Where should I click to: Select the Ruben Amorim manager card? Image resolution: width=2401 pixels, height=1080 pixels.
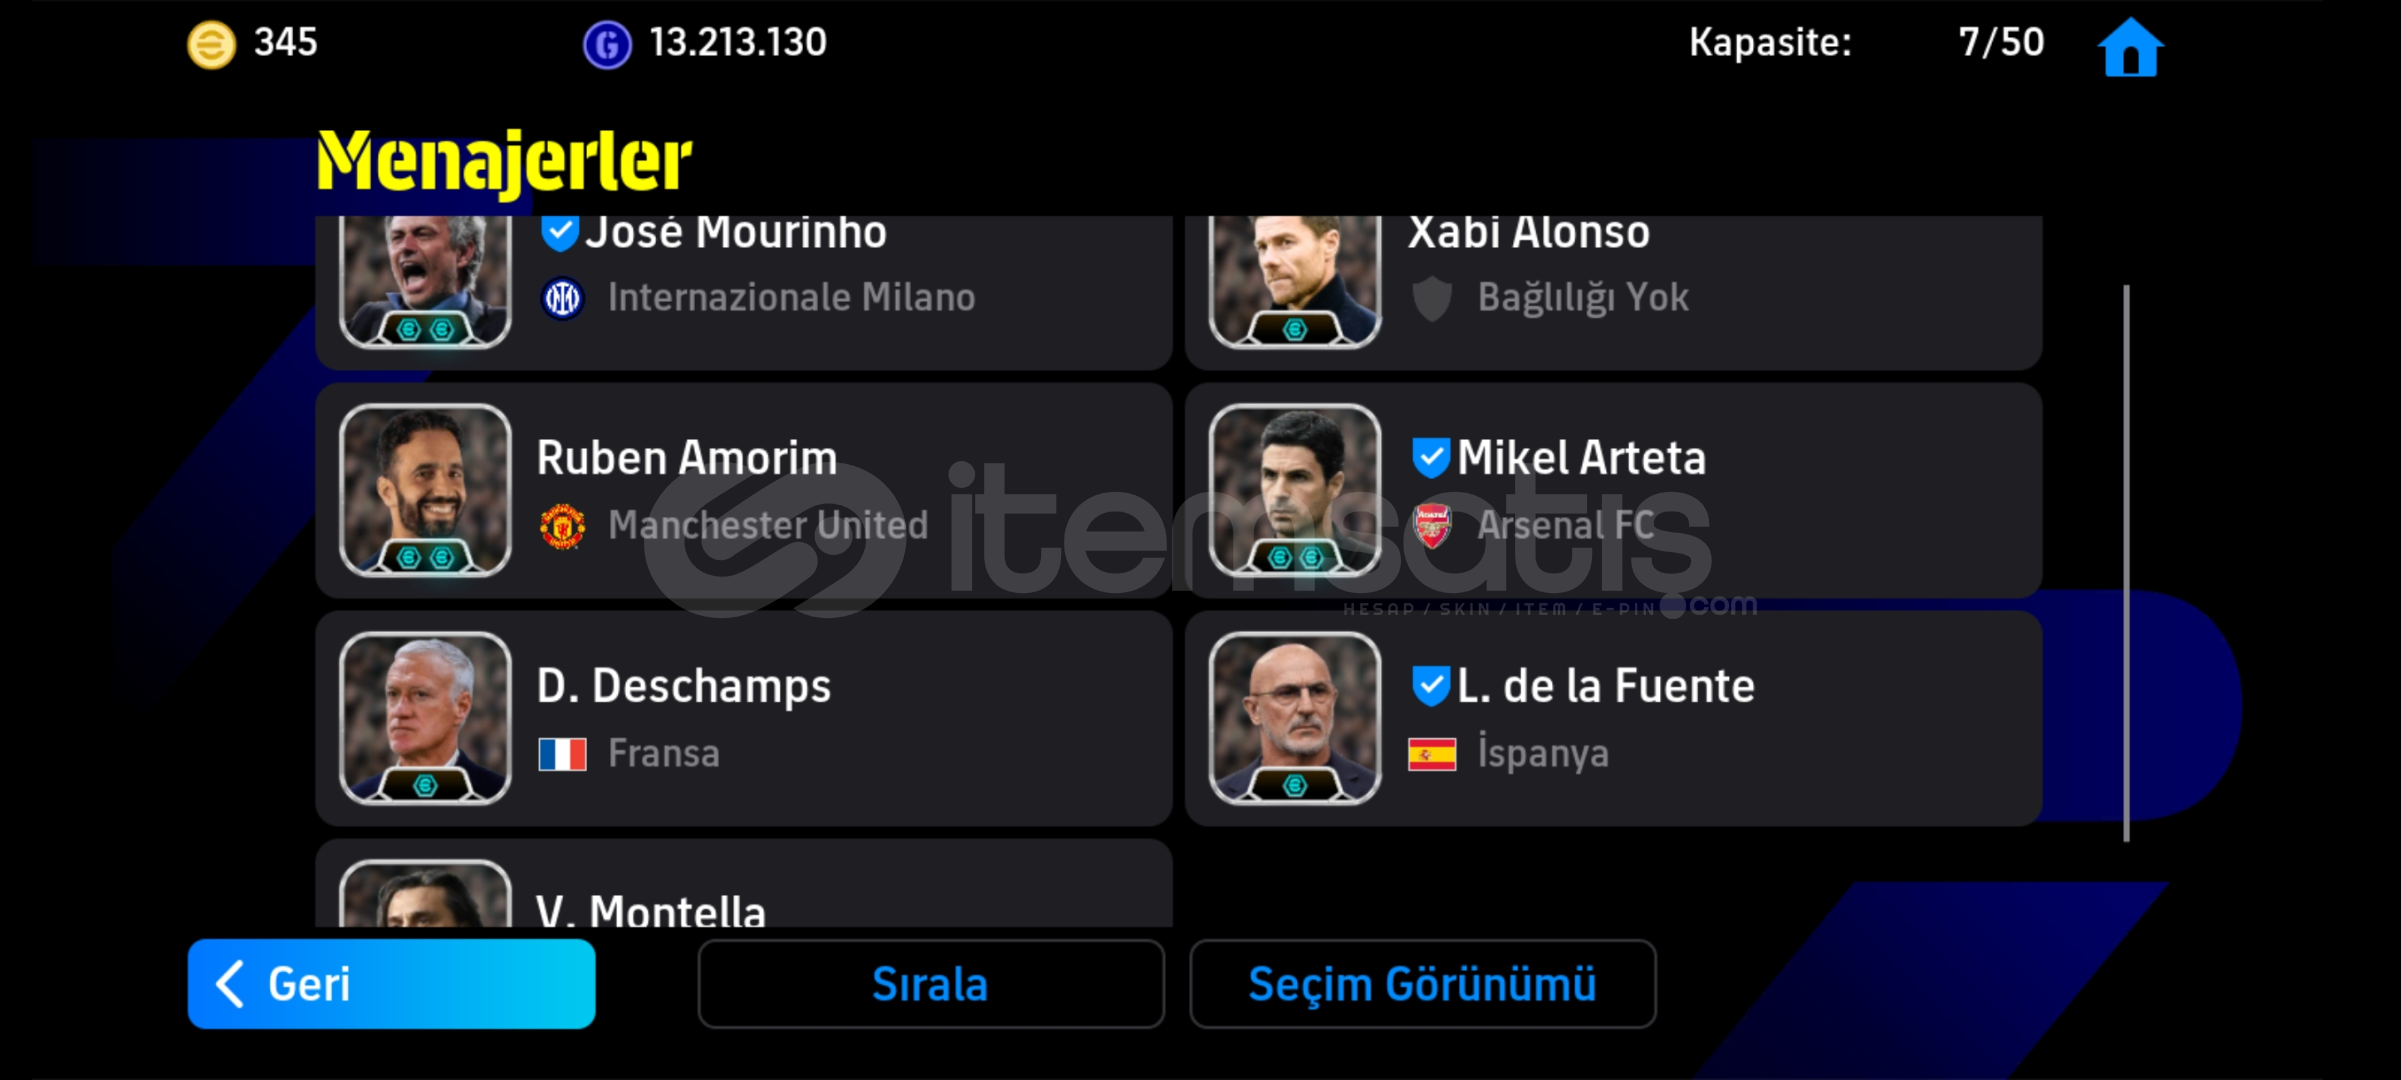[x=743, y=490]
